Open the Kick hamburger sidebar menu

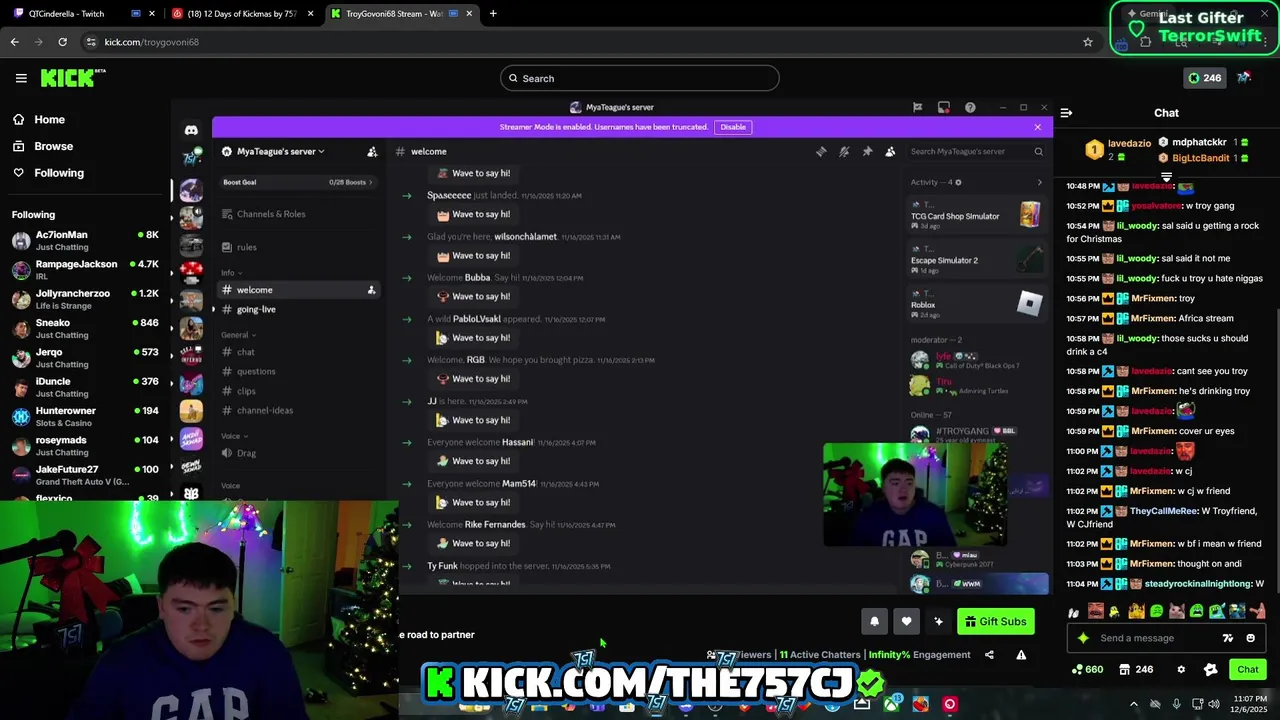pos(21,78)
